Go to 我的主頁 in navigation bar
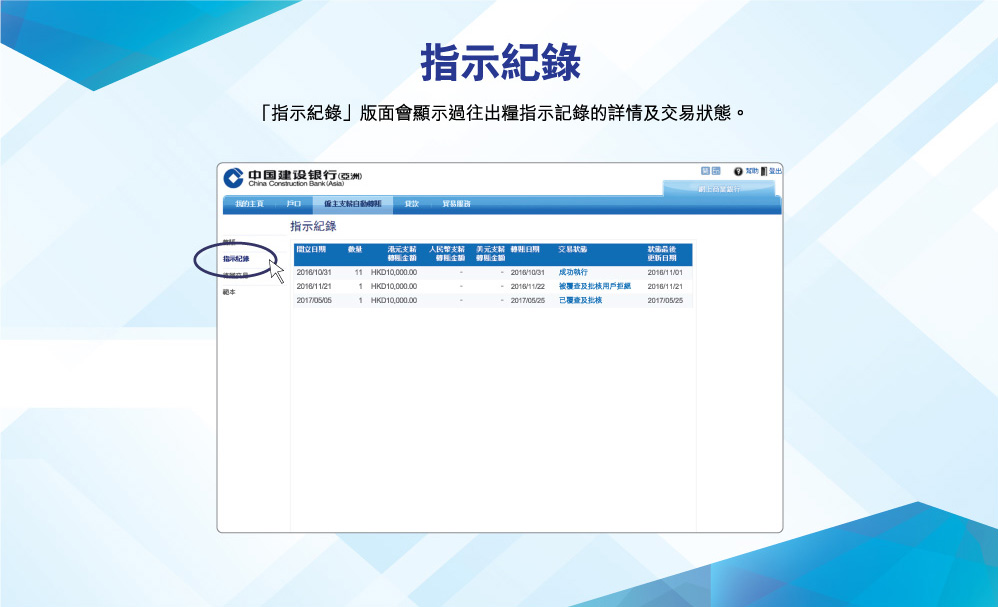Screen dimensions: 998x607 coord(249,204)
